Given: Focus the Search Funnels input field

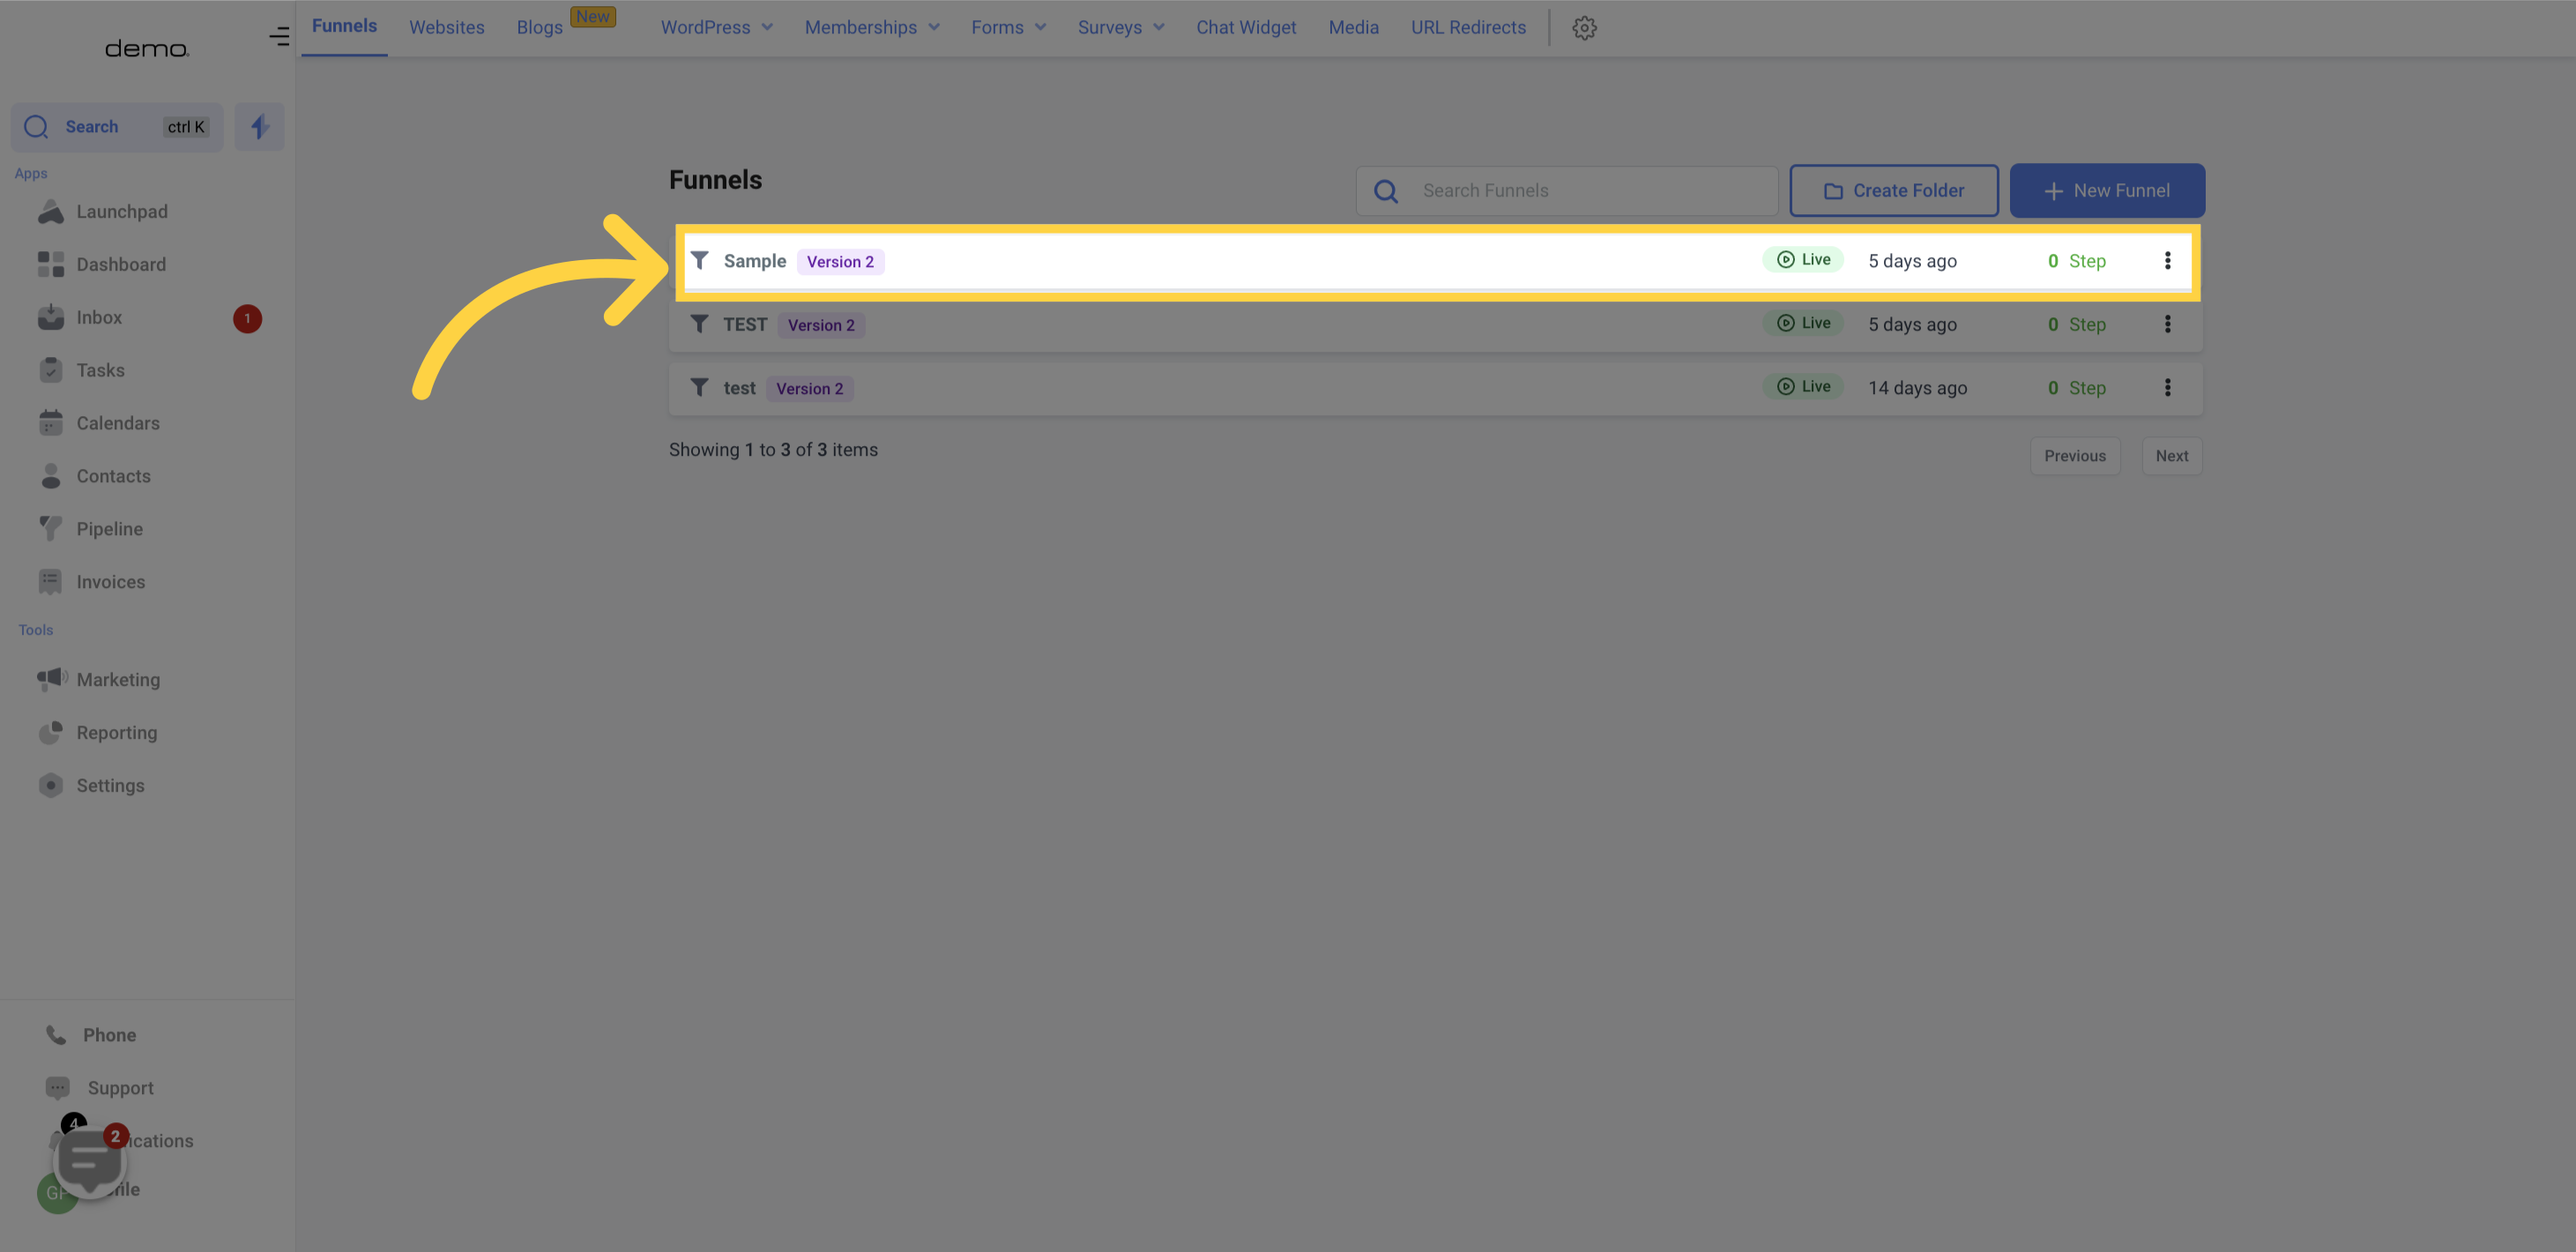Looking at the screenshot, I should (1566, 191).
